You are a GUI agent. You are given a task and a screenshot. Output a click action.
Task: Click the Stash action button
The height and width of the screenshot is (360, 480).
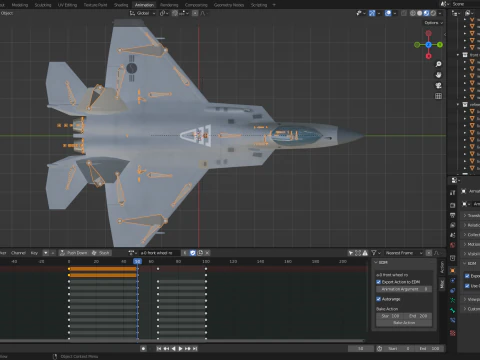[x=101, y=253]
